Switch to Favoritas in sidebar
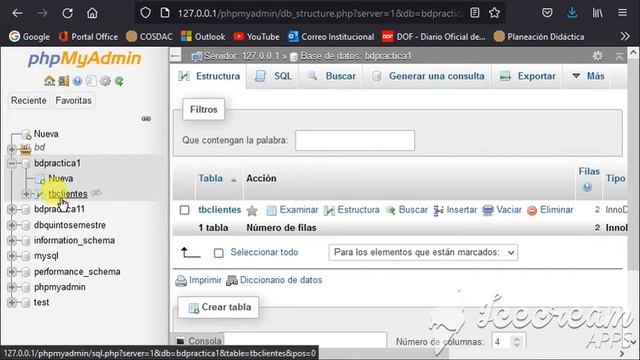 pos(73,100)
